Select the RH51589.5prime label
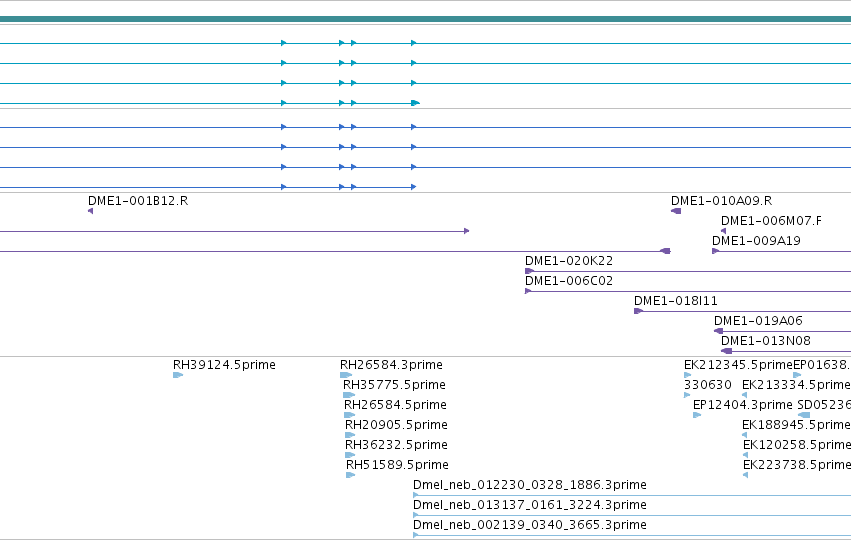Image resolution: width=851 pixels, height=540 pixels. point(397,466)
